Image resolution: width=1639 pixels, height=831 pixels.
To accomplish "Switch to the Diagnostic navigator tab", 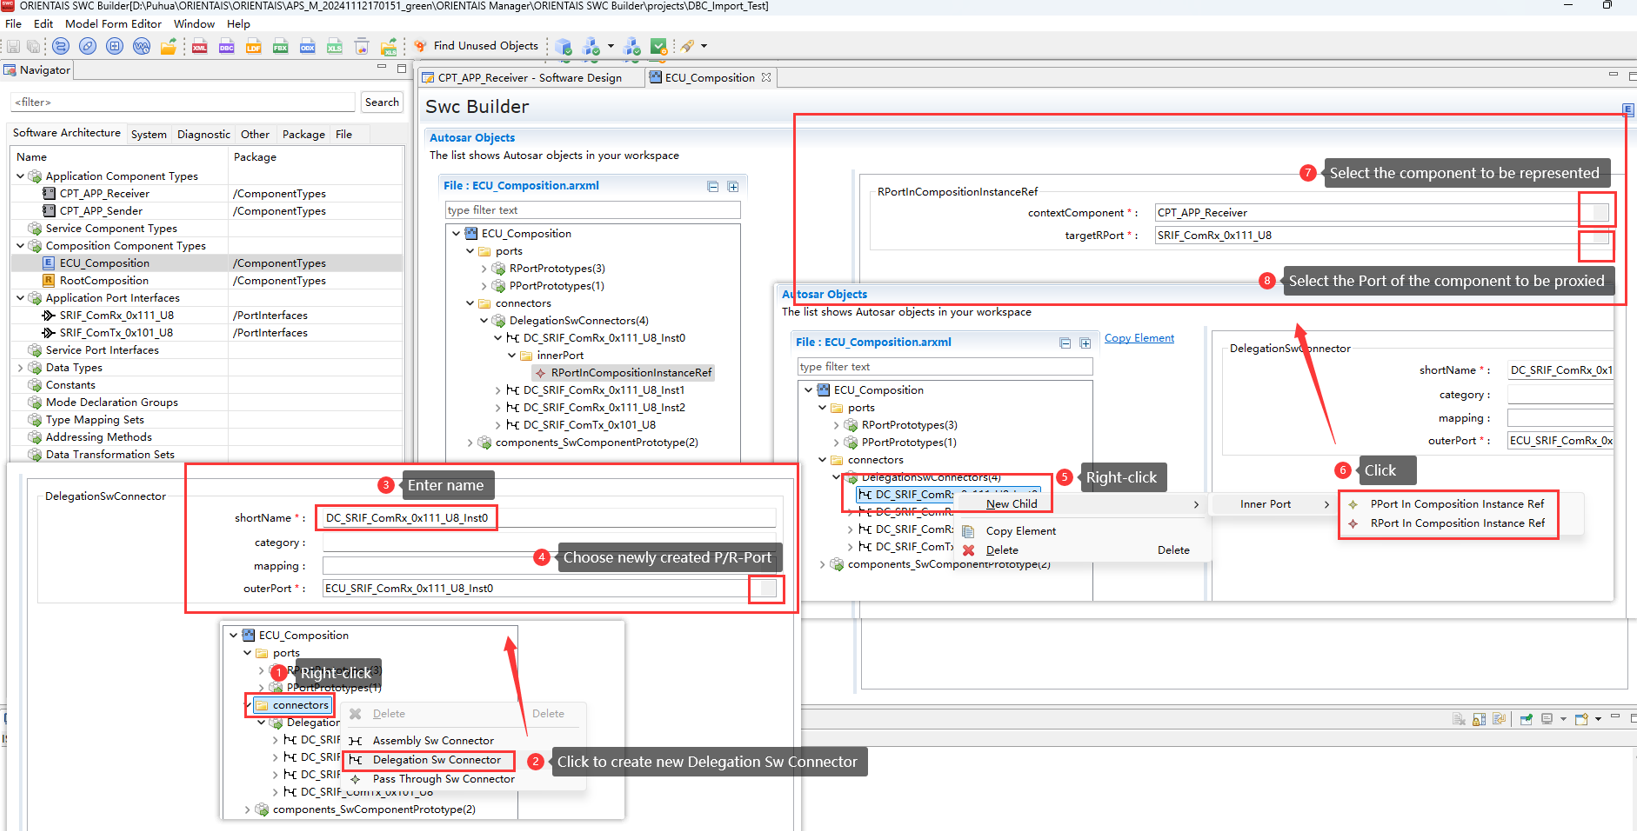I will [x=203, y=134].
